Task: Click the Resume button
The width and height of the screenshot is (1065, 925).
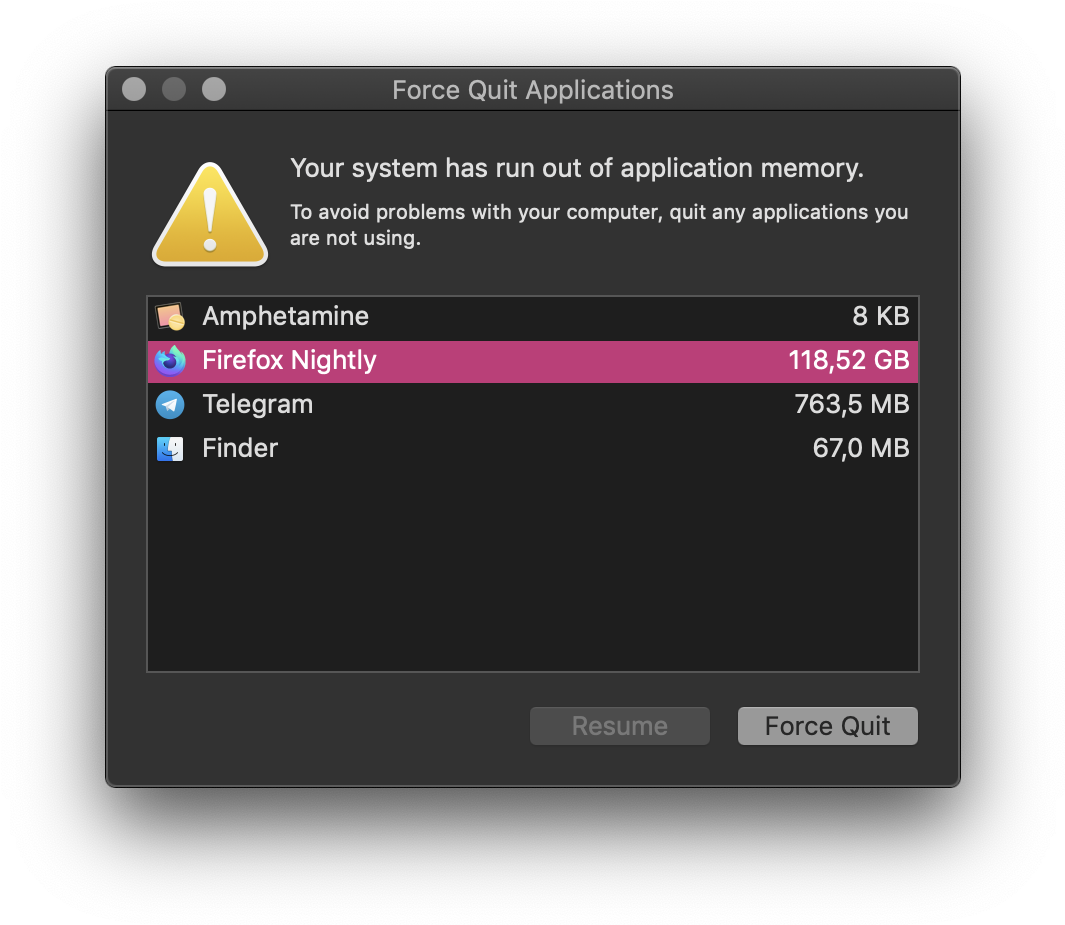Action: pos(619,726)
